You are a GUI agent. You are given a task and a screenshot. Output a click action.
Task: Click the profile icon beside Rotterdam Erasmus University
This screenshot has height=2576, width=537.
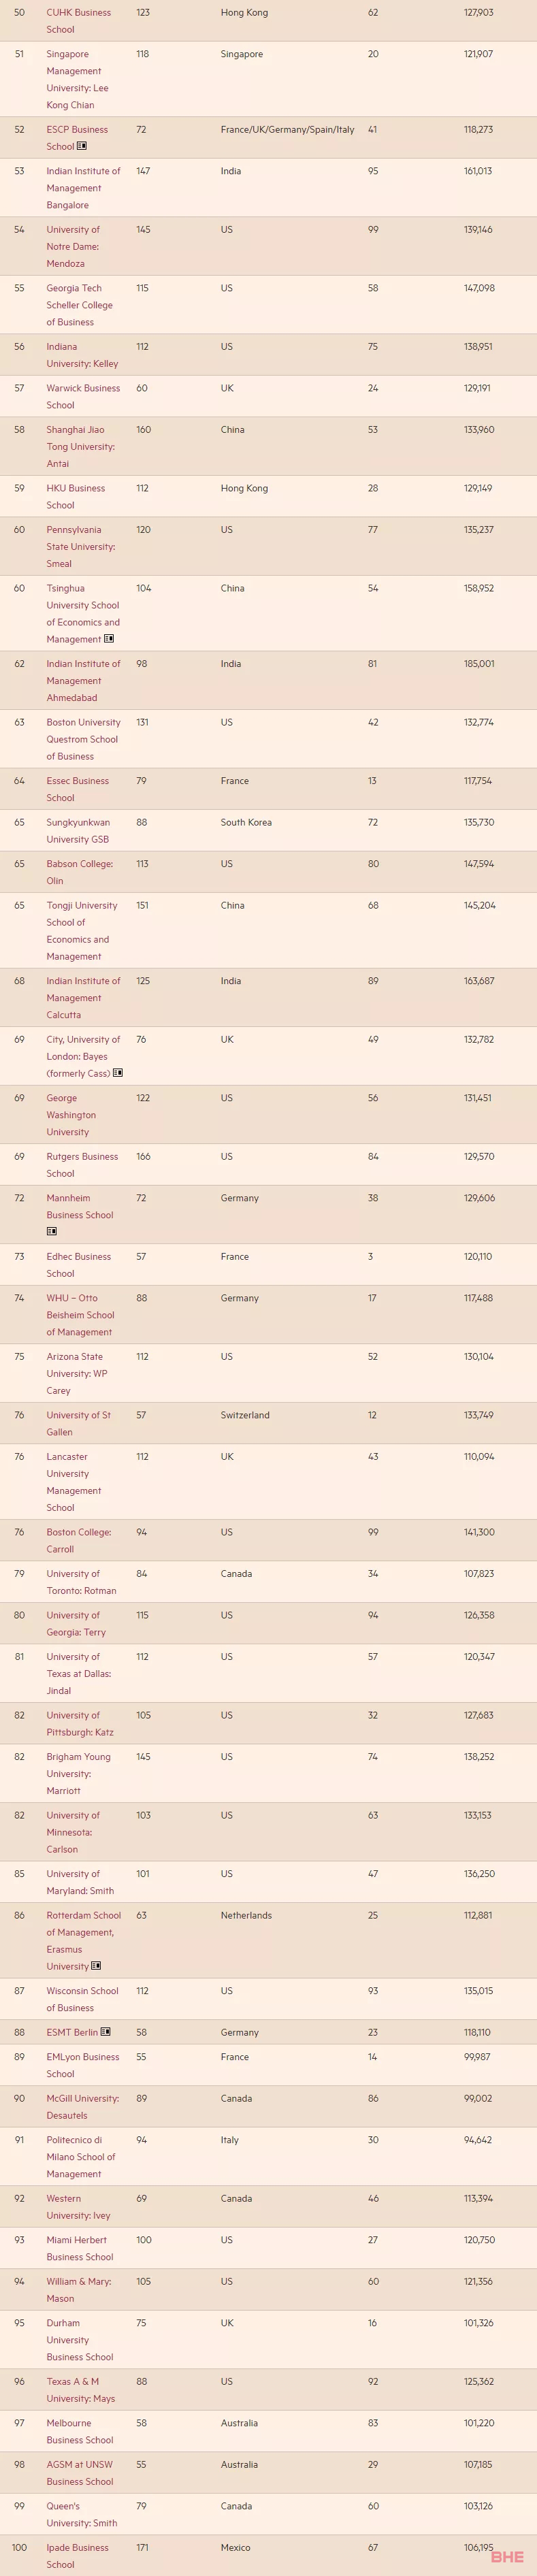96,1966
